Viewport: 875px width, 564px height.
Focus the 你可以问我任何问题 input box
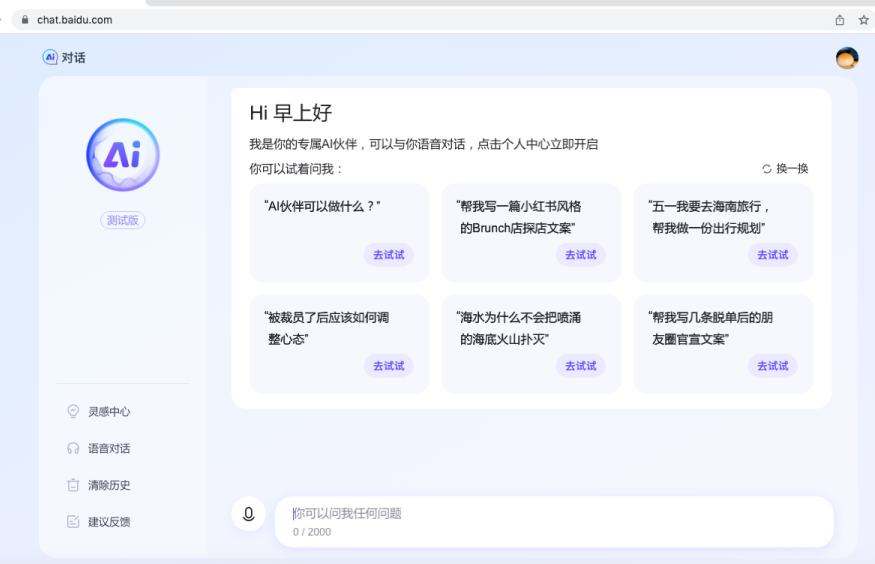coord(554,522)
